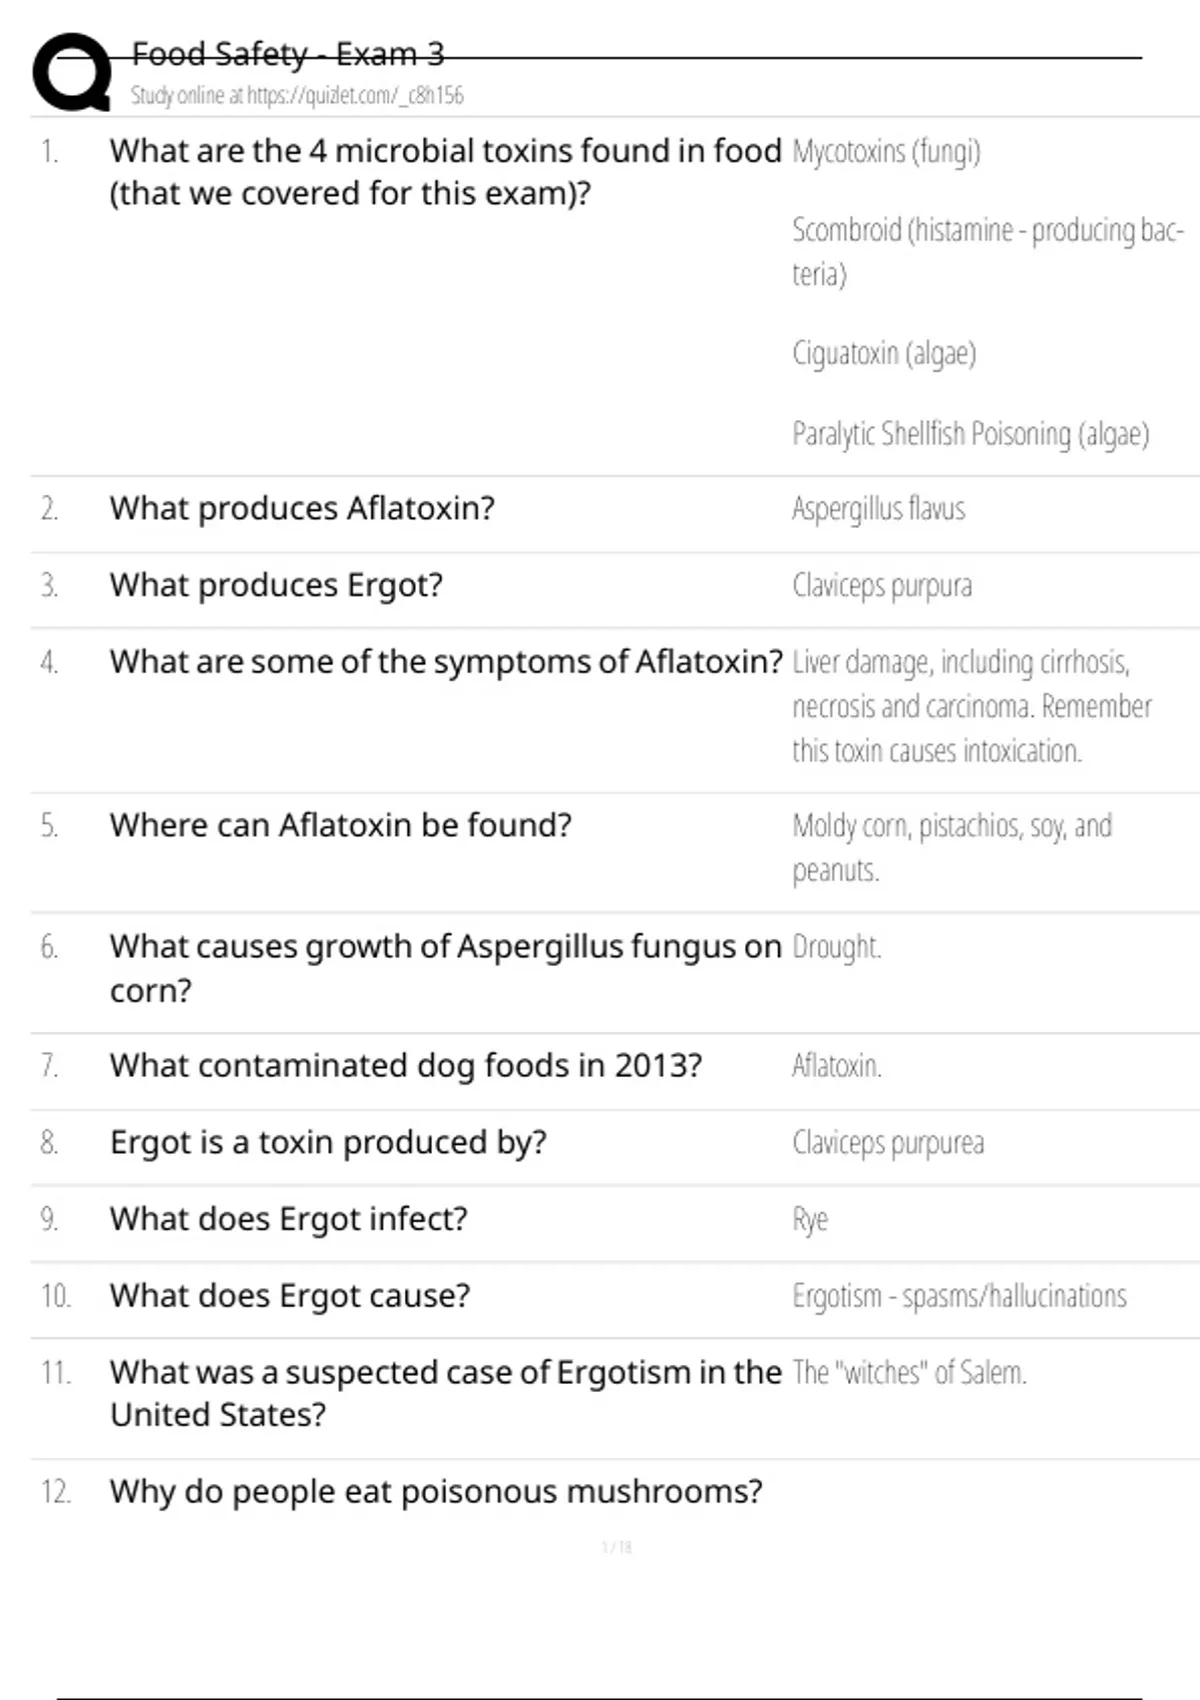The height and width of the screenshot is (1700, 1200).
Task: Select Why do people eat poisonous mushrooms
Action: 436,1492
